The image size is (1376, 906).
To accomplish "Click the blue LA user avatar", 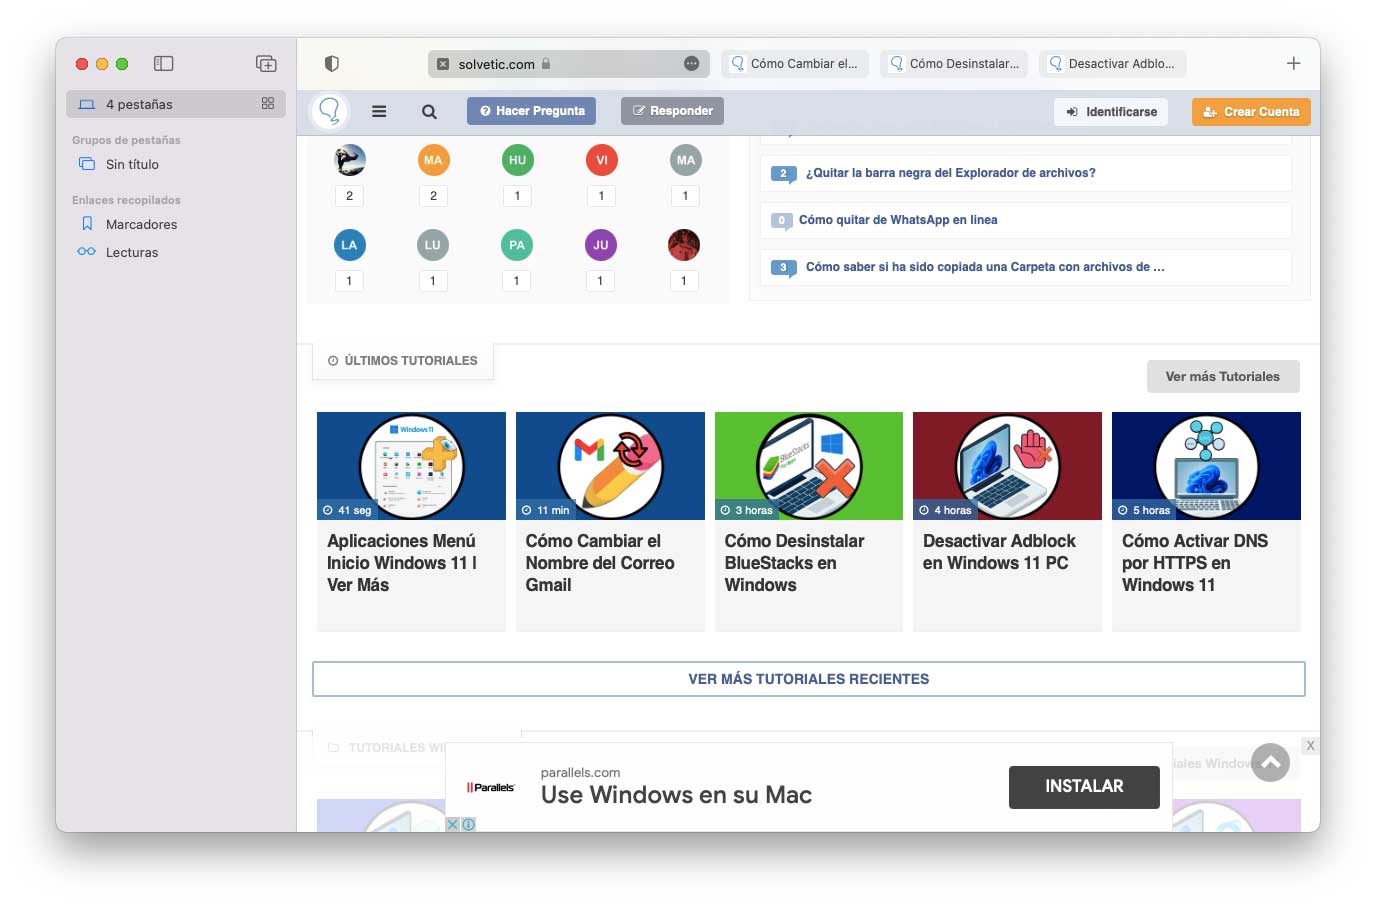I will pos(349,245).
